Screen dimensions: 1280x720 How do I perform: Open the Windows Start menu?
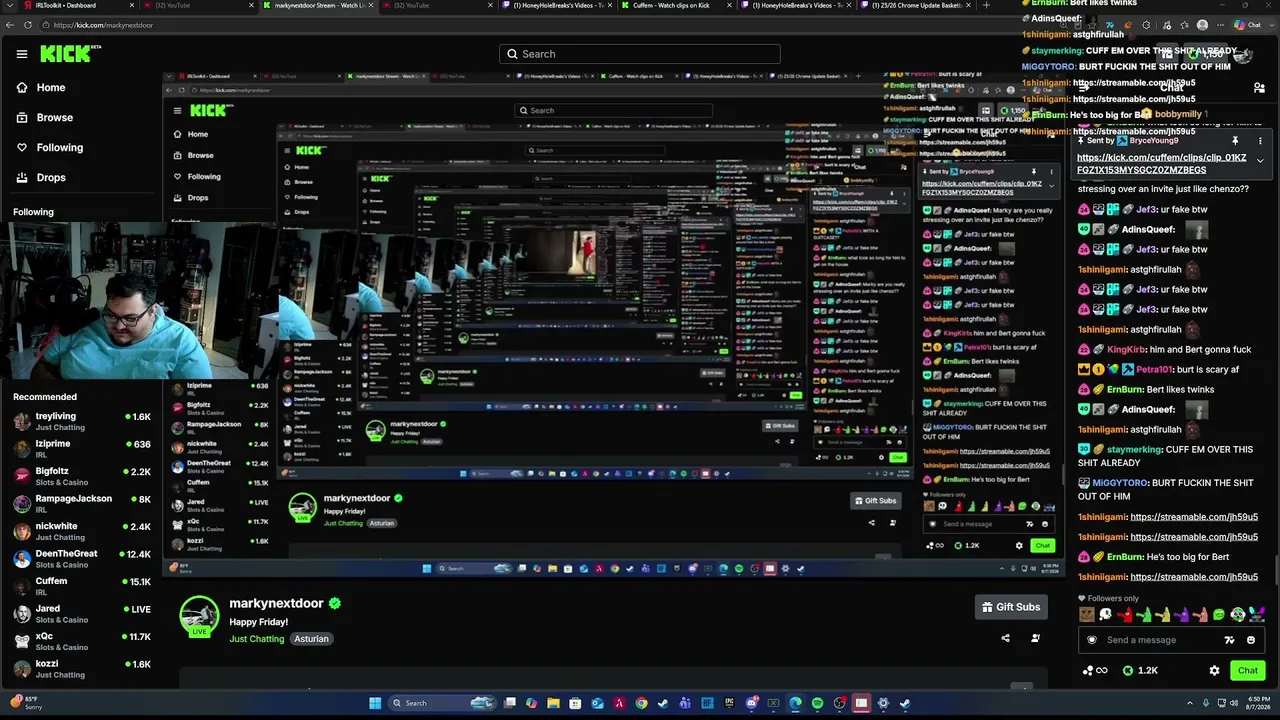coord(375,703)
